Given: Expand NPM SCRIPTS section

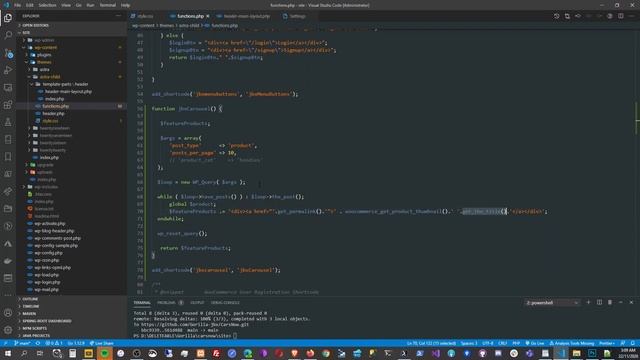Looking at the screenshot, I should [x=34, y=328].
